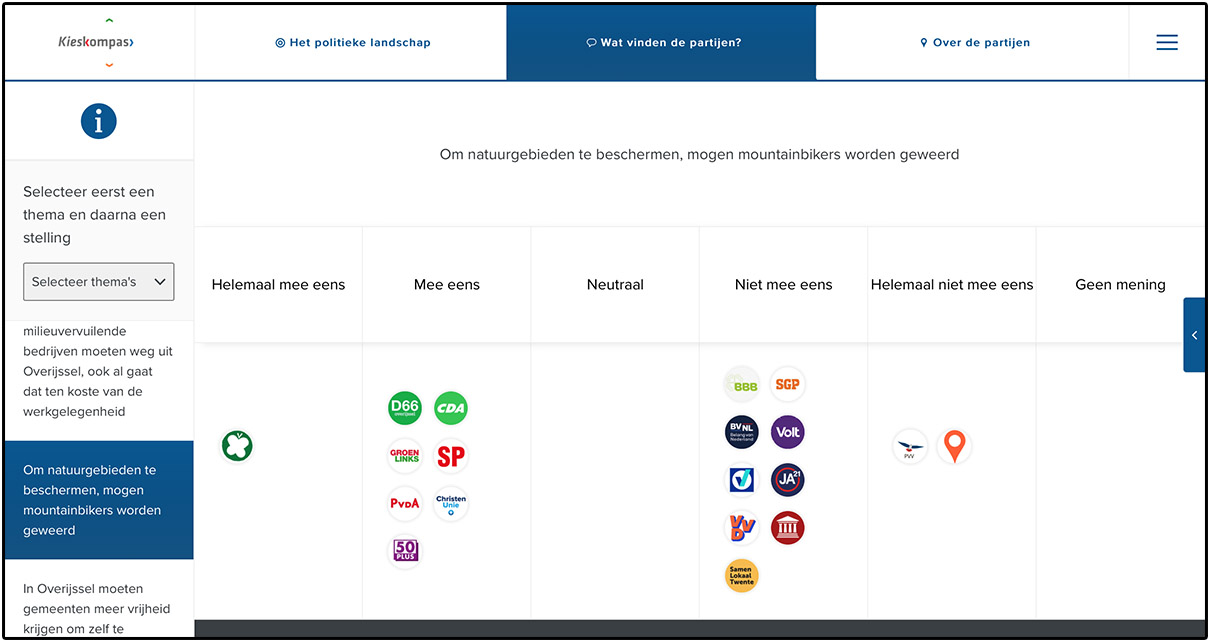Click the CDA party logo

pos(451,408)
